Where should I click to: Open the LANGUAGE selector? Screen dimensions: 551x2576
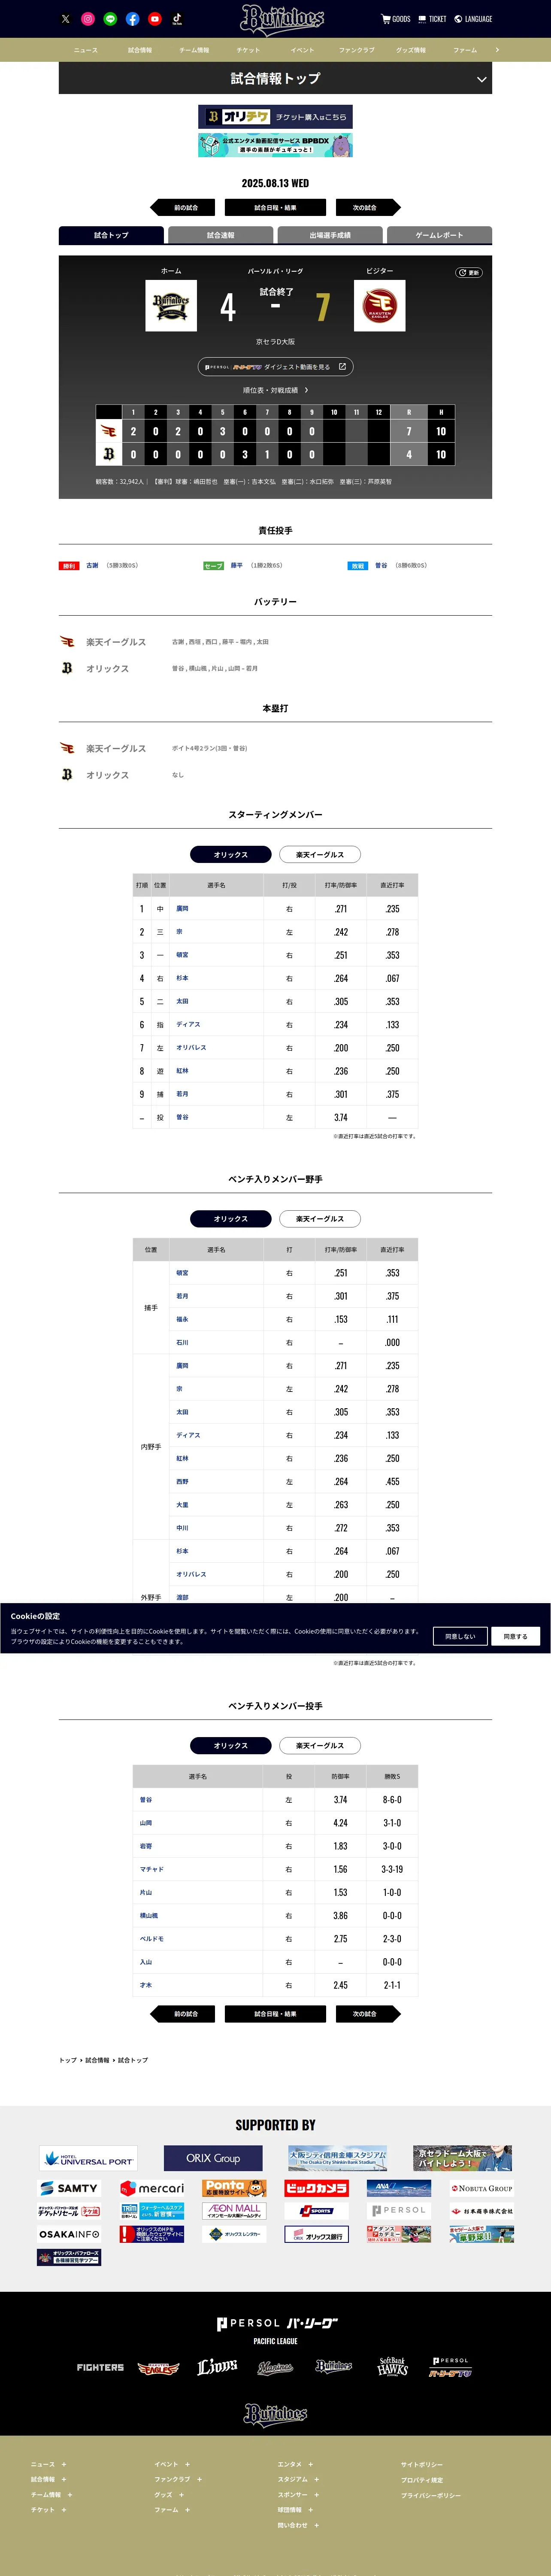point(473,19)
